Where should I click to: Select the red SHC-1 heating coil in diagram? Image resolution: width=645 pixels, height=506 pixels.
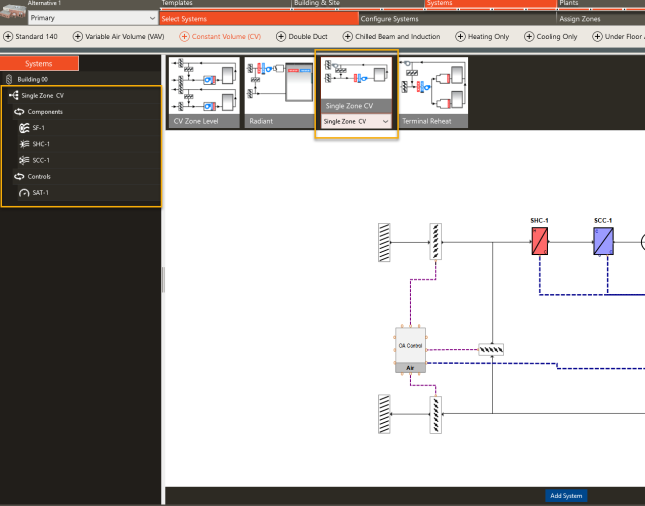point(540,241)
